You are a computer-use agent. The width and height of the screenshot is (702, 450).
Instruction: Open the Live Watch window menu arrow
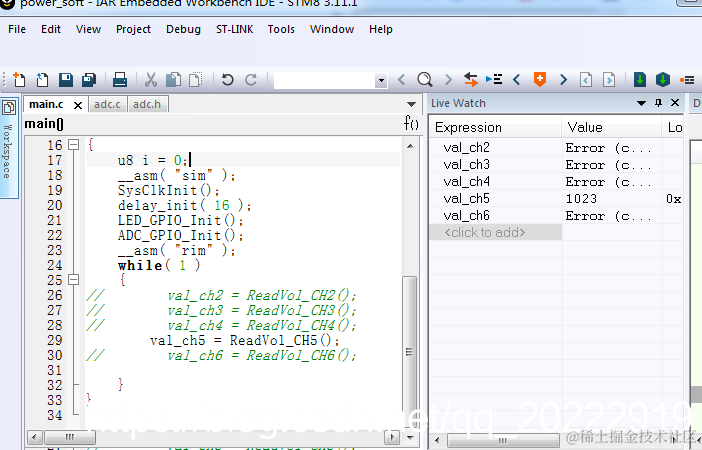click(x=641, y=103)
